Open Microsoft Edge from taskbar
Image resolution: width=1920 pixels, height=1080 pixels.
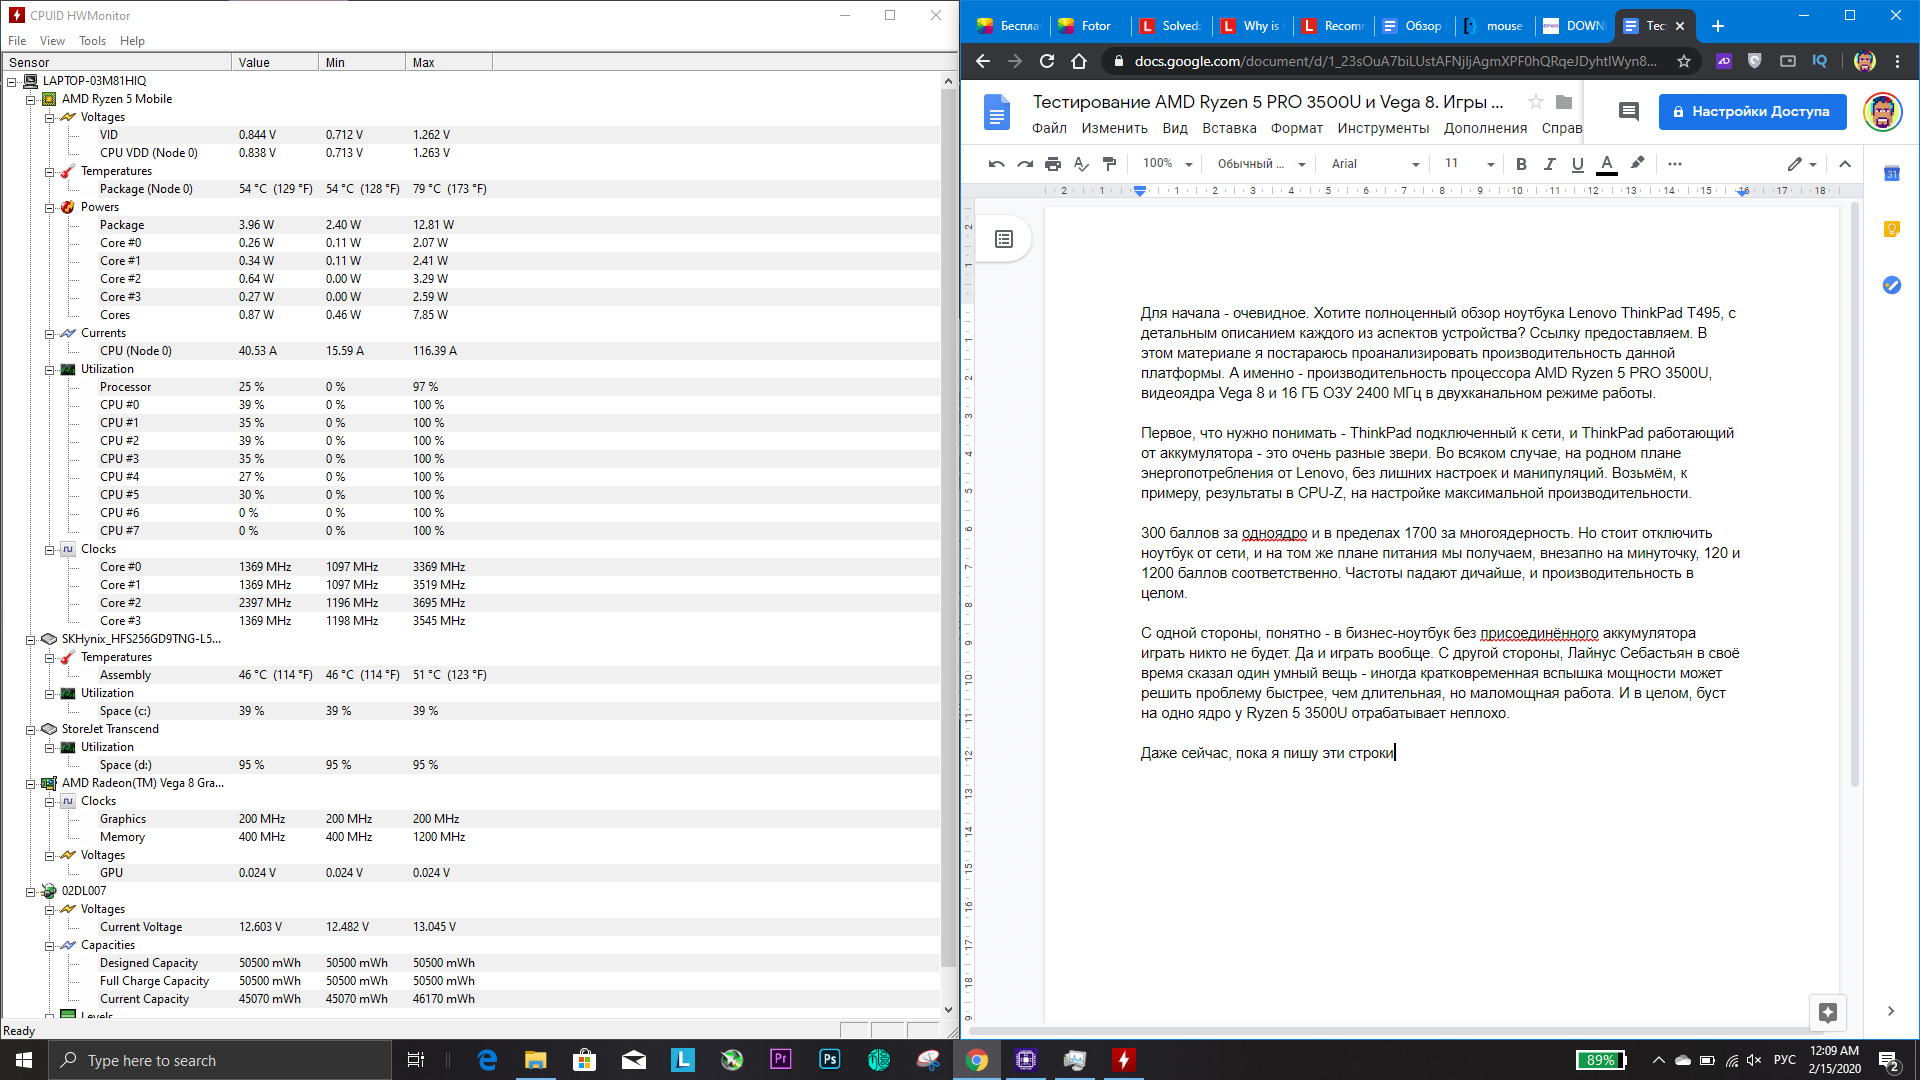click(x=487, y=1060)
